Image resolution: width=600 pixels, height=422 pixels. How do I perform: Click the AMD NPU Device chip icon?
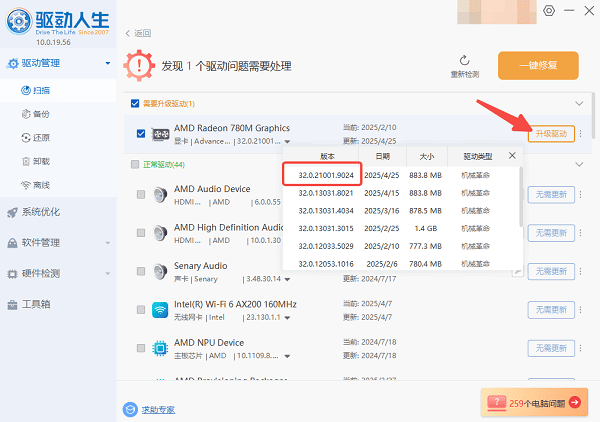coord(160,348)
